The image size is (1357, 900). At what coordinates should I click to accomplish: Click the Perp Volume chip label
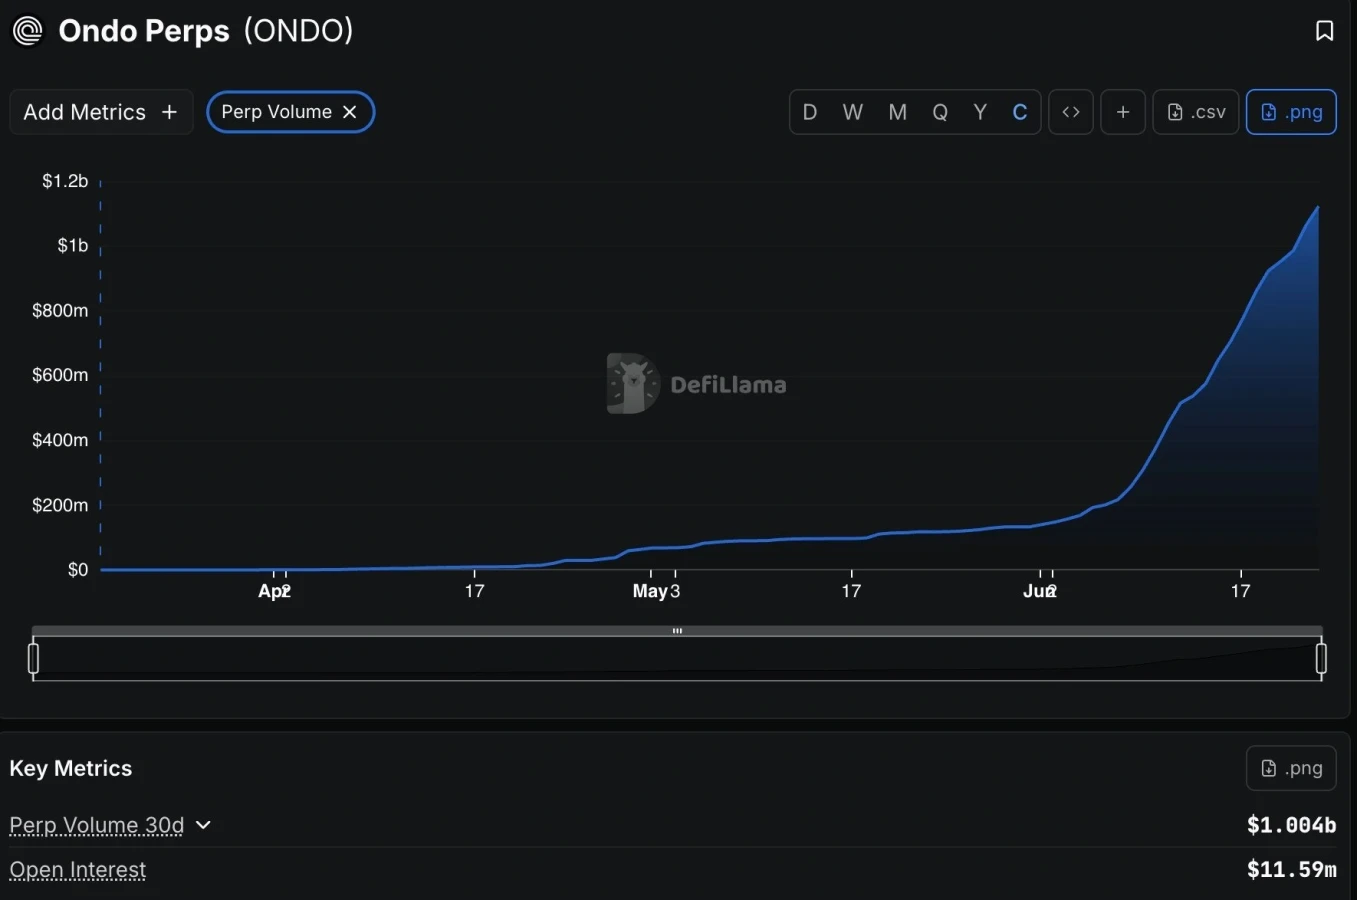click(276, 112)
